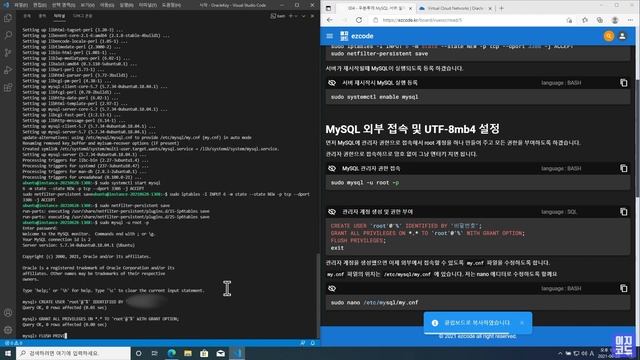Open File Explorer from the taskbar
This screenshot has height=360, width=640.
click(188, 353)
